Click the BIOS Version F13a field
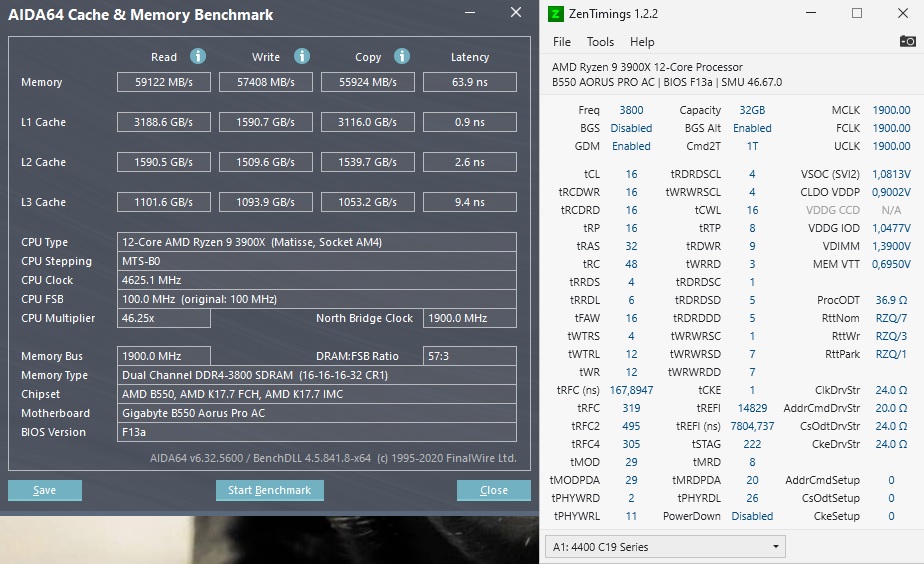The width and height of the screenshot is (924, 564). click(x=317, y=432)
